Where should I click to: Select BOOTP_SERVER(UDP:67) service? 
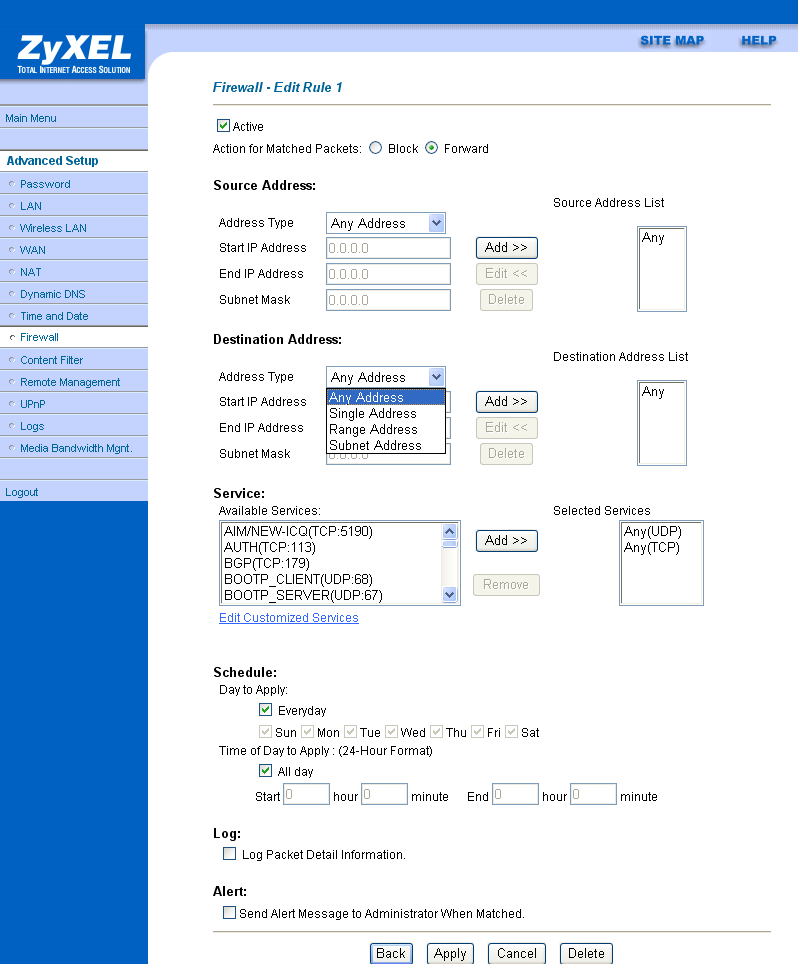[x=331, y=595]
